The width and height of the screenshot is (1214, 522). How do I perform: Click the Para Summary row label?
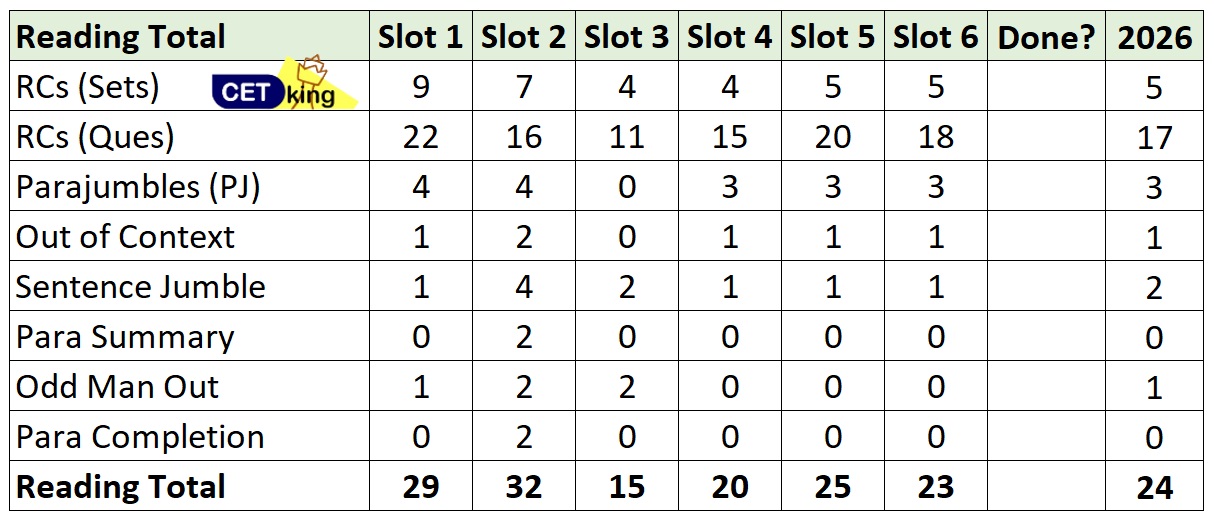point(125,337)
